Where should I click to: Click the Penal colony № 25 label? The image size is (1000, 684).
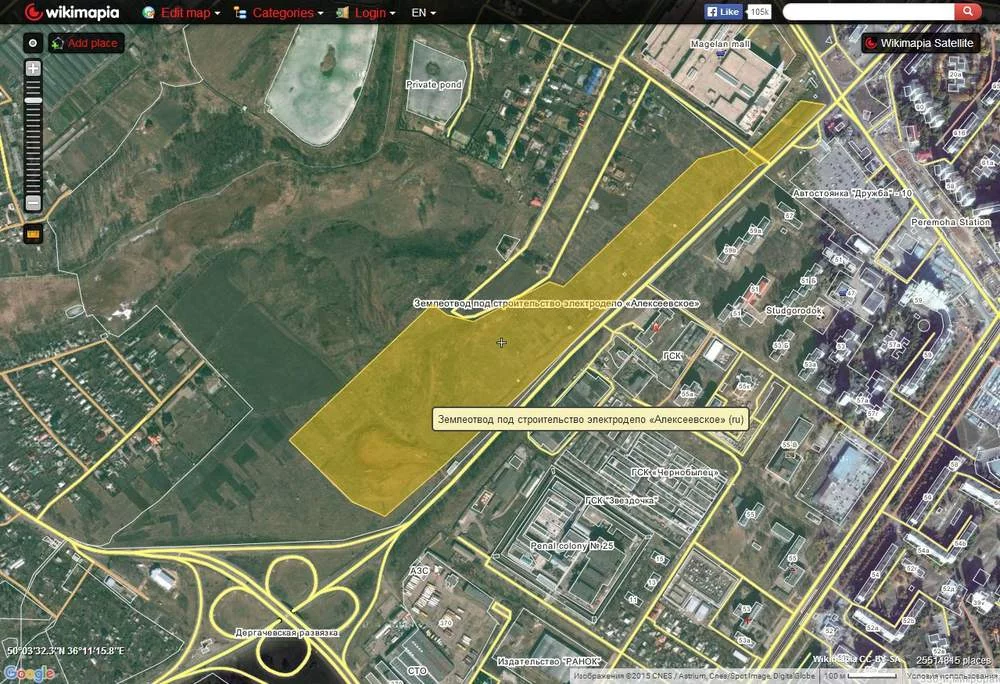[x=571, y=546]
